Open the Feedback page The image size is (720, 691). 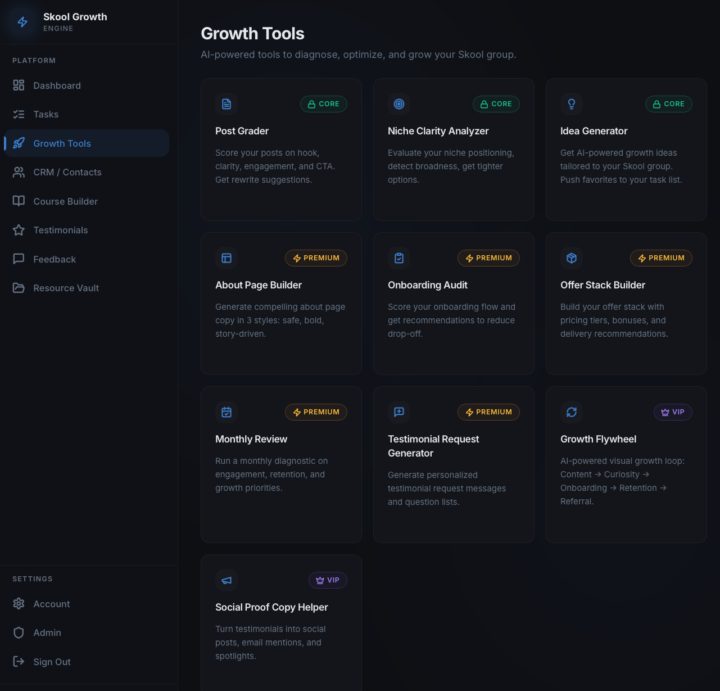86,259
